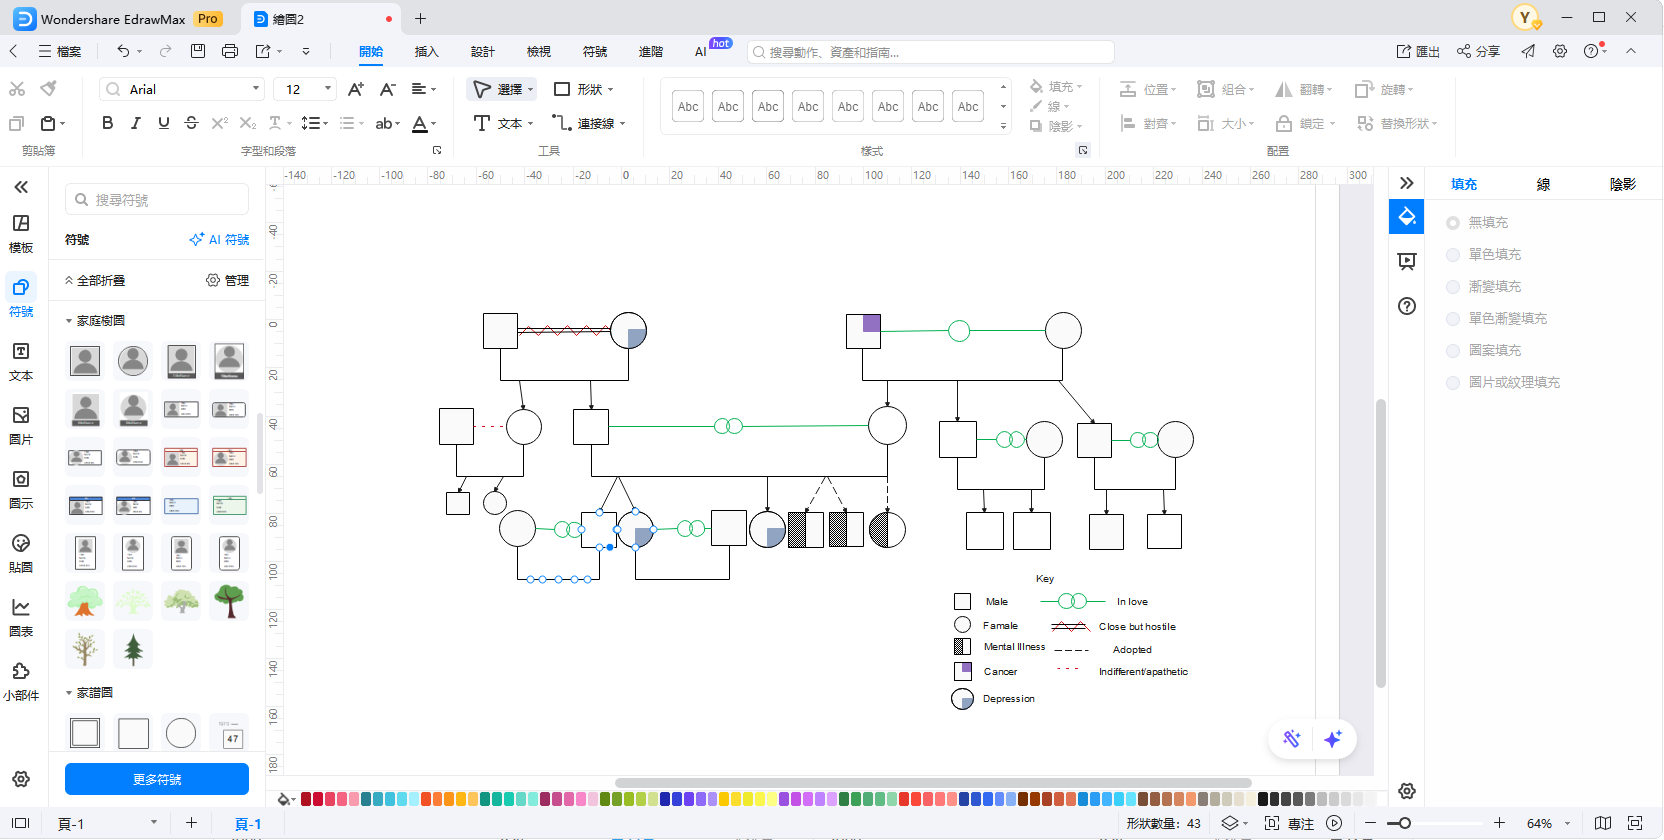Switch to the 線 tab in right panel
The height and width of the screenshot is (840, 1664).
(x=1543, y=184)
